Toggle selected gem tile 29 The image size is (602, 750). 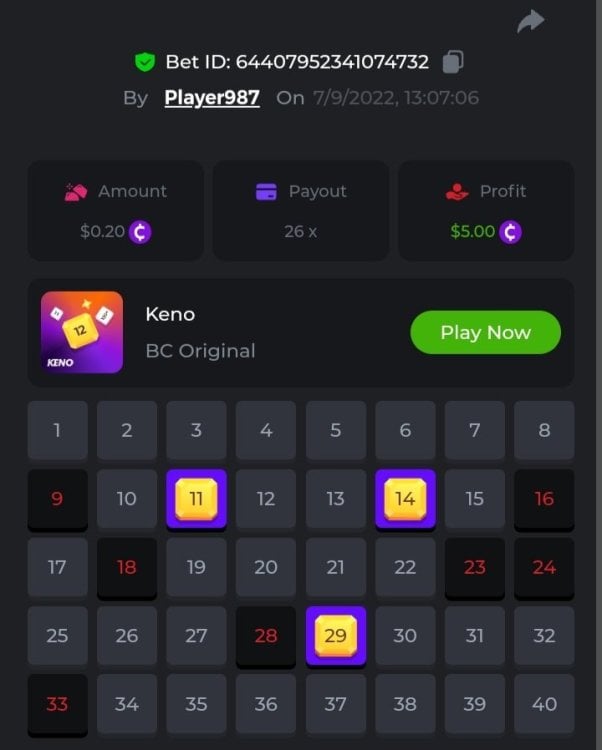[336, 636]
